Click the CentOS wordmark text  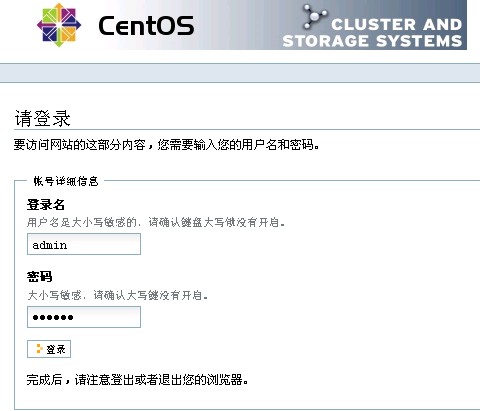coord(146,25)
